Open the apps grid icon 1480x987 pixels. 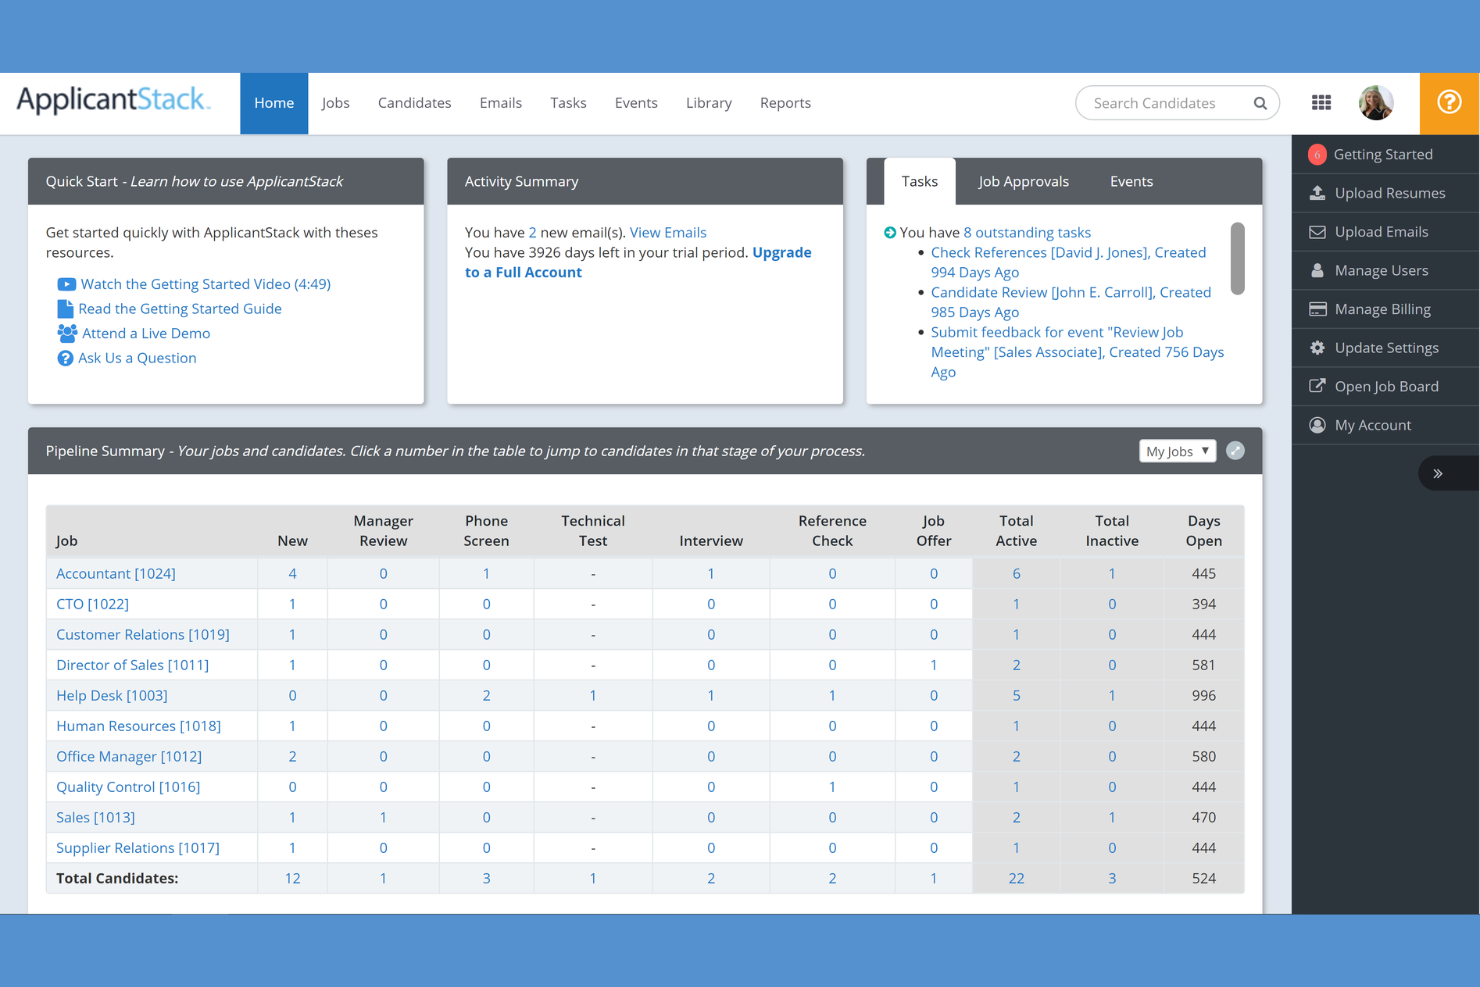(1321, 102)
